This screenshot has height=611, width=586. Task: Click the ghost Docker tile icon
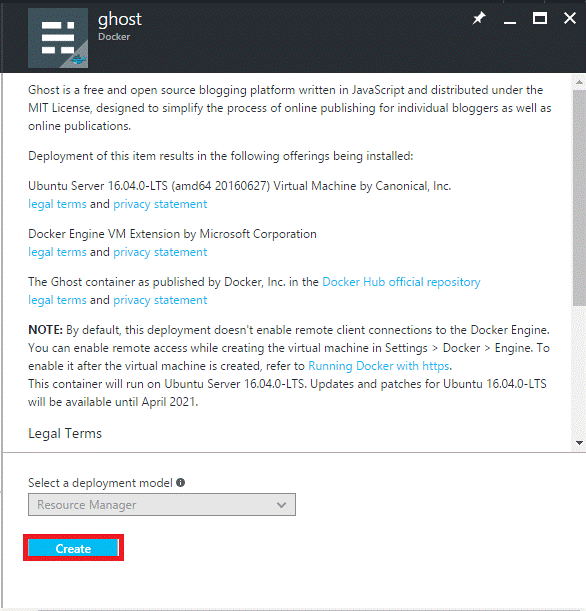(x=58, y=38)
